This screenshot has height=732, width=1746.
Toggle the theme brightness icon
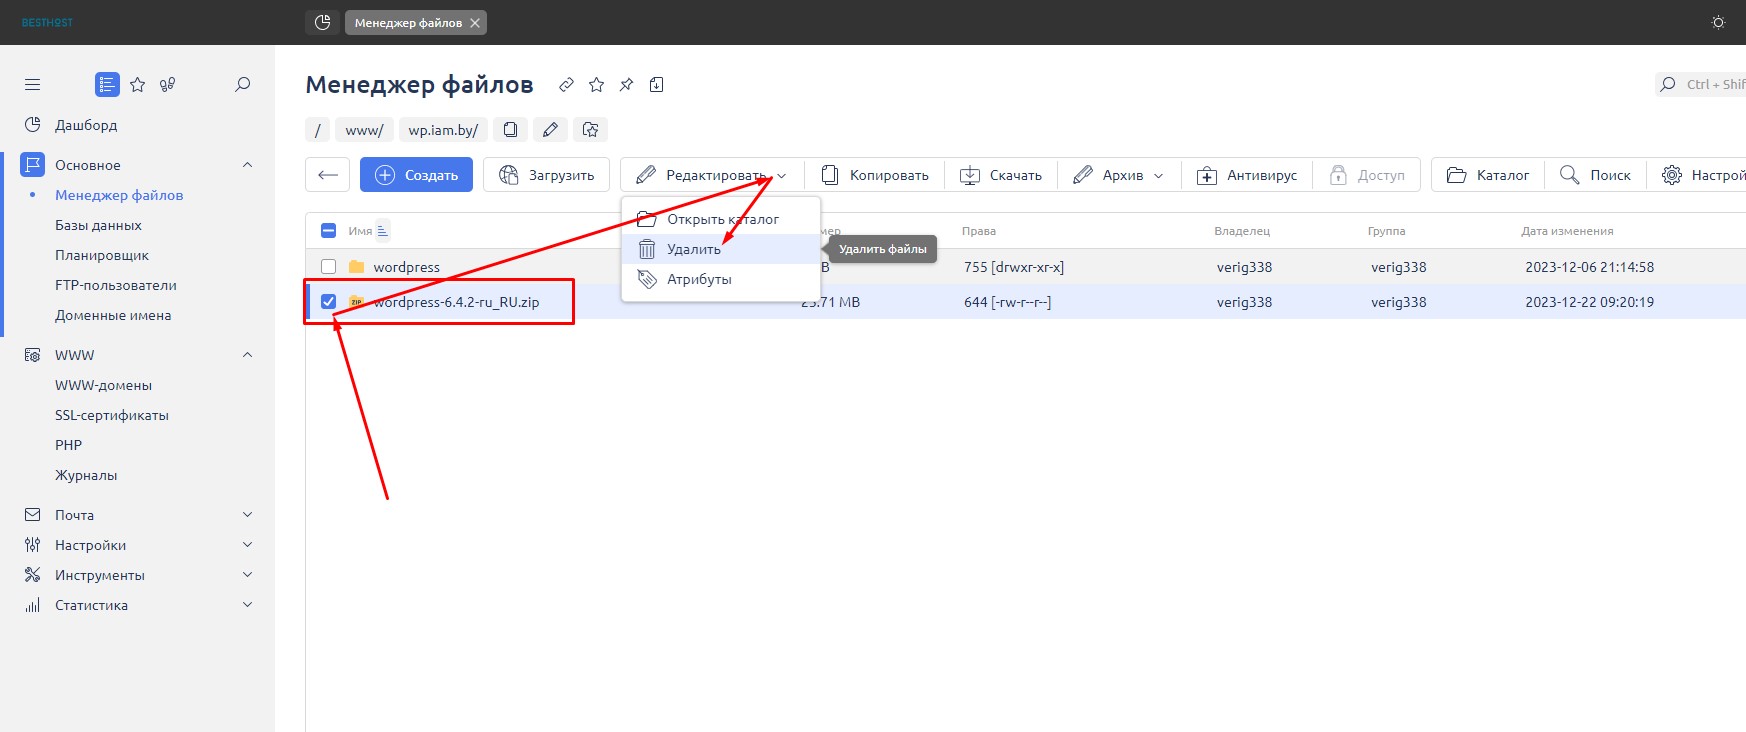pyautogui.click(x=1718, y=22)
